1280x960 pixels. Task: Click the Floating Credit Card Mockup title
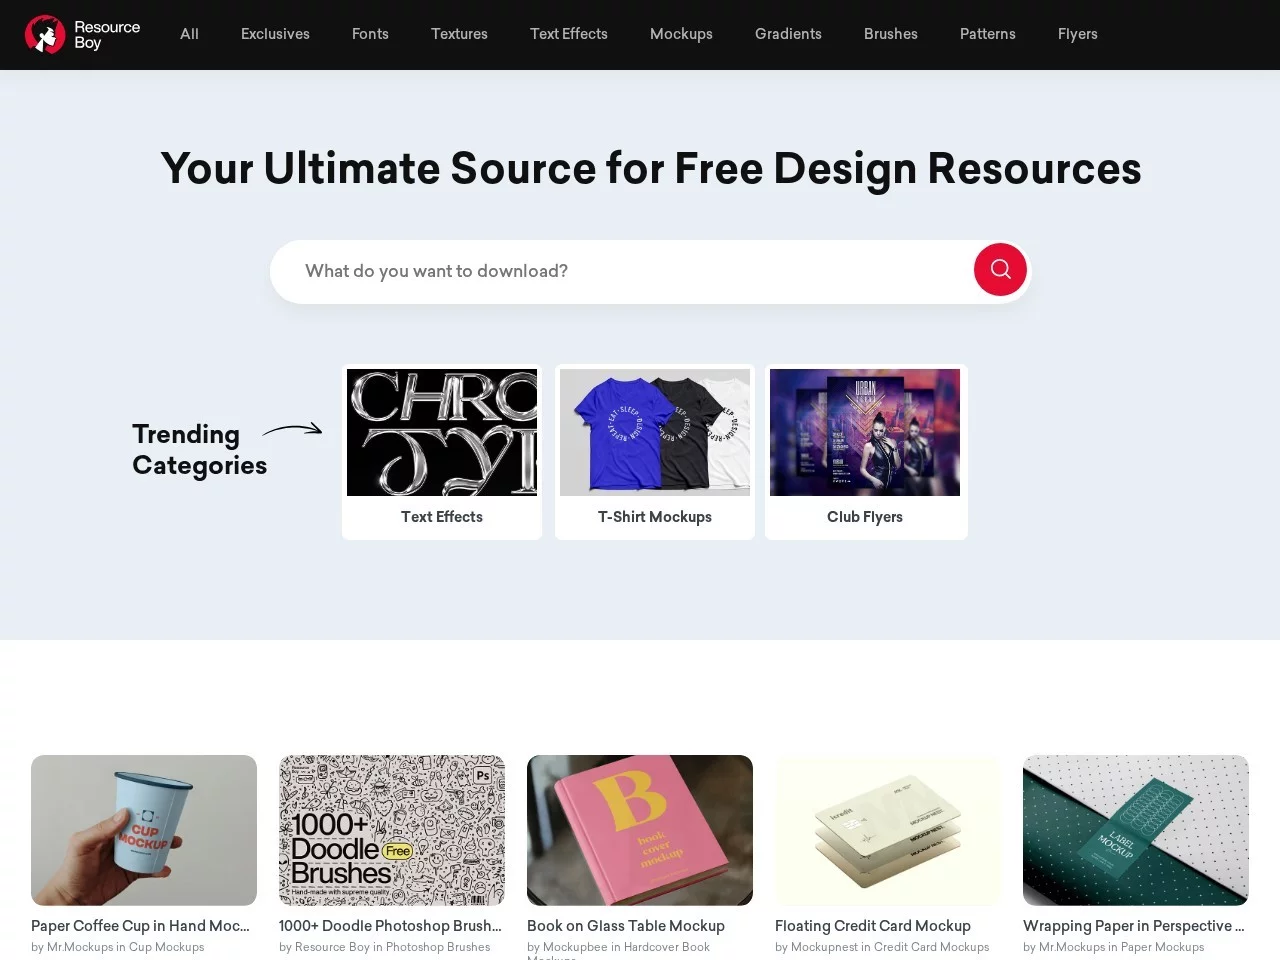(873, 926)
